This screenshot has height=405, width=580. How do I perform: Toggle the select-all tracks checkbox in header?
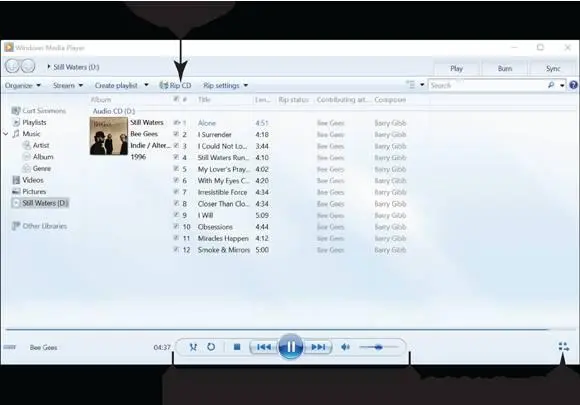coord(176,99)
